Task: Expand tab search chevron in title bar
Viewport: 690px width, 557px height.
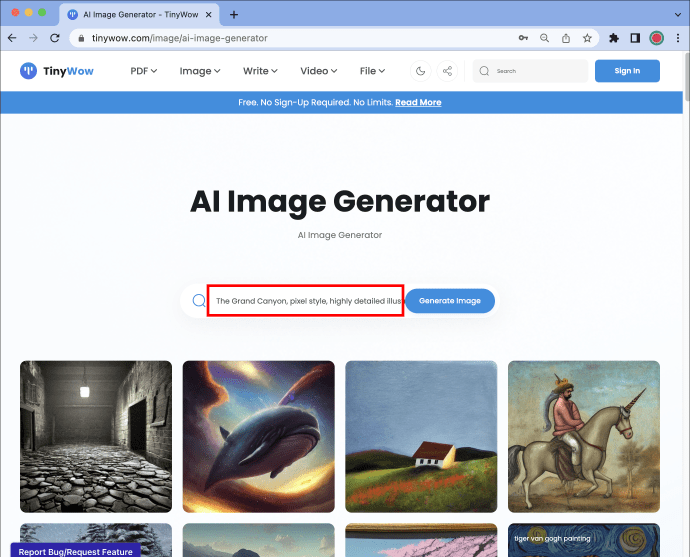Action: pos(678,15)
